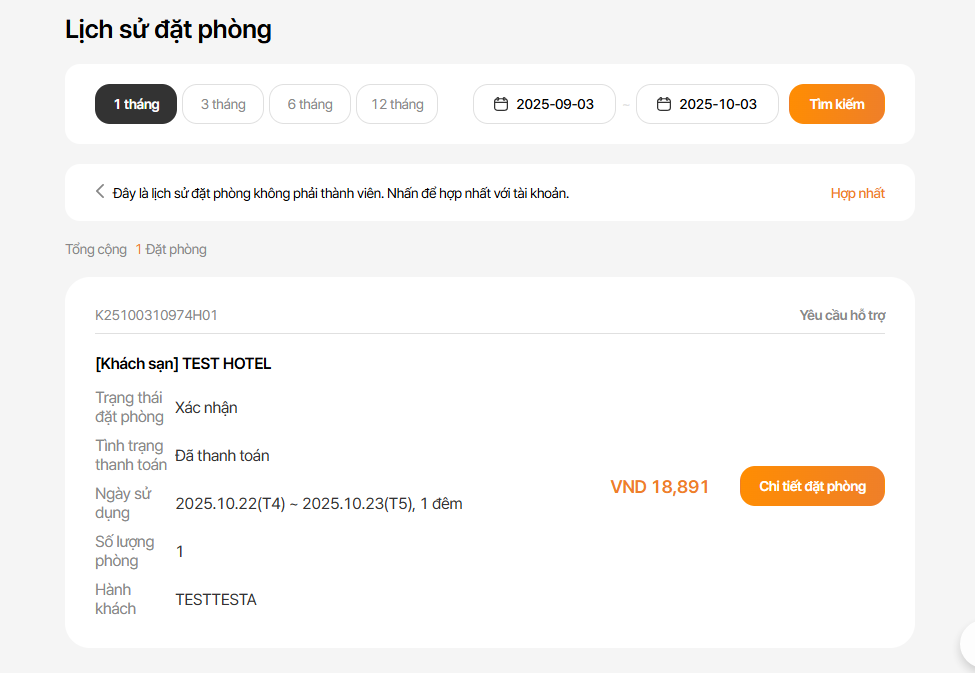The height and width of the screenshot is (673, 975).
Task: Click the non-member booking history notice text
Action: point(340,193)
